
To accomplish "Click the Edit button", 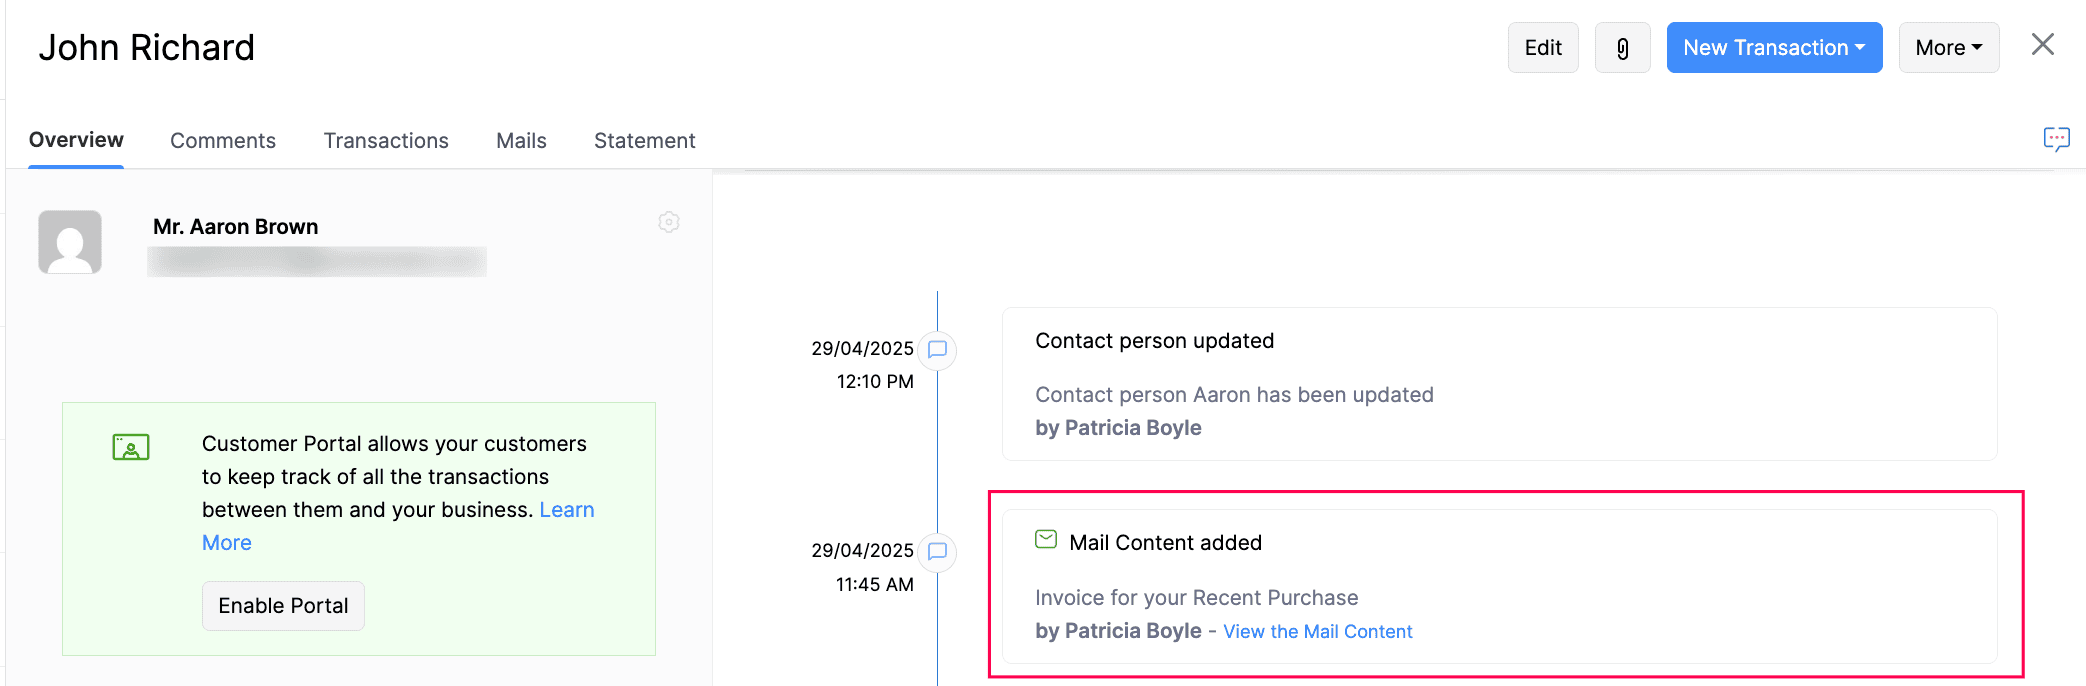I will pos(1542,47).
